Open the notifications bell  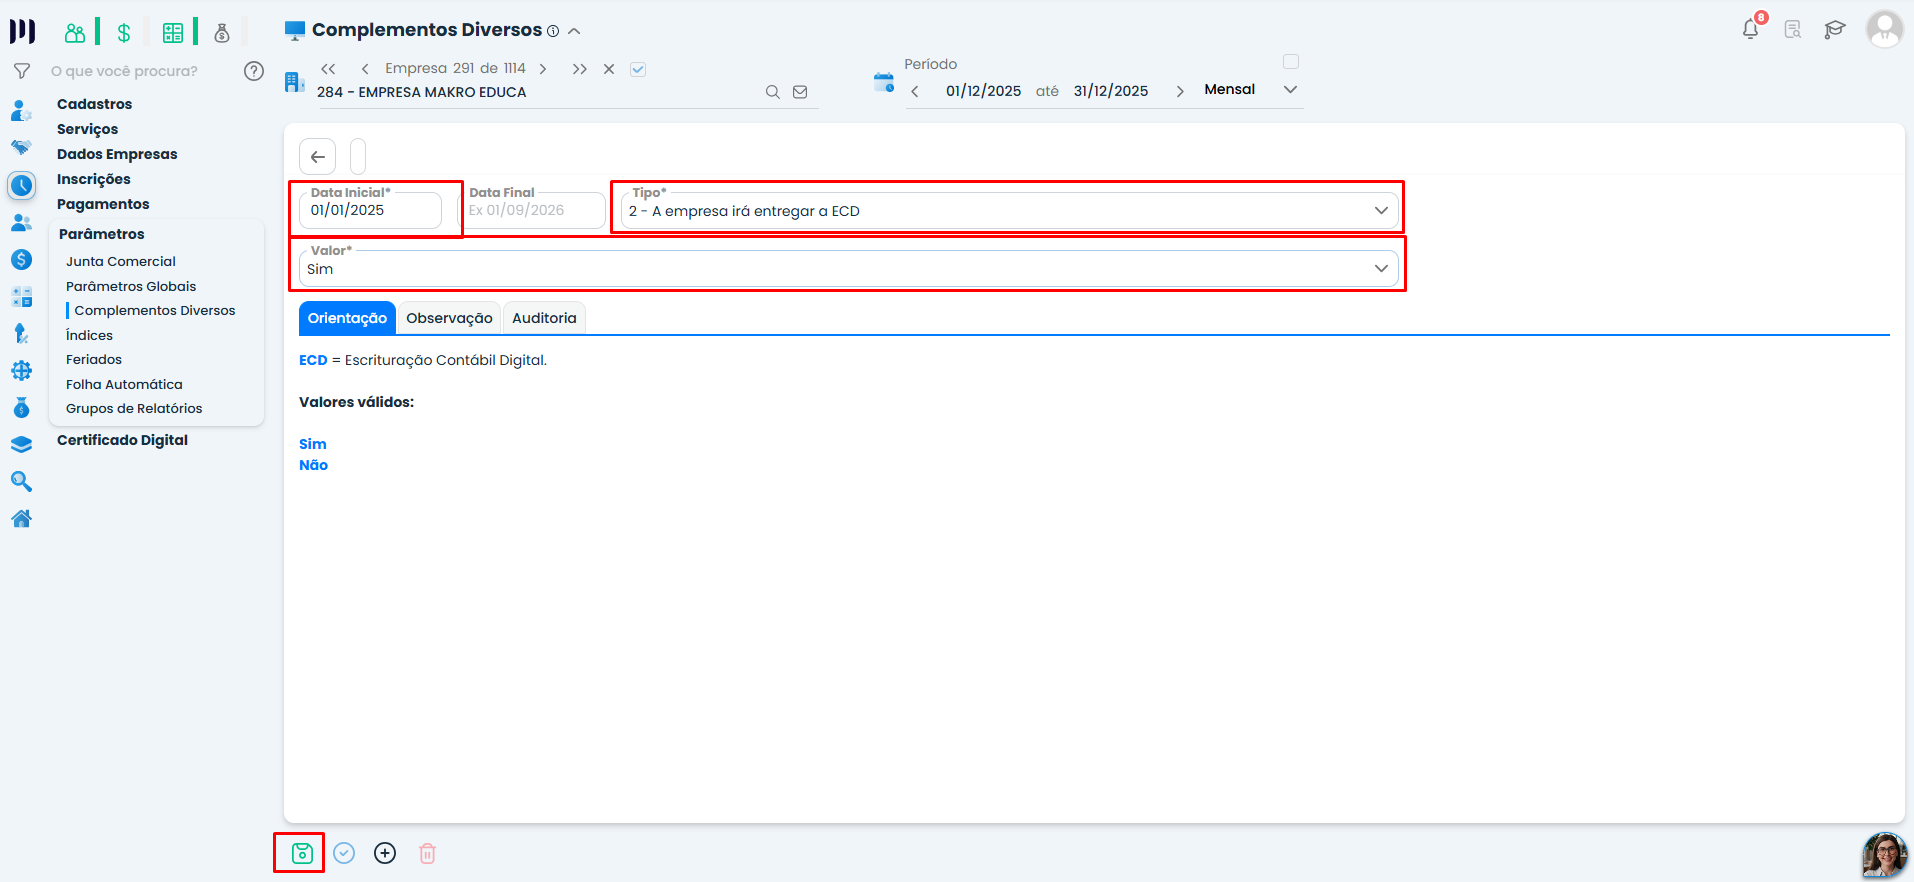pyautogui.click(x=1750, y=29)
